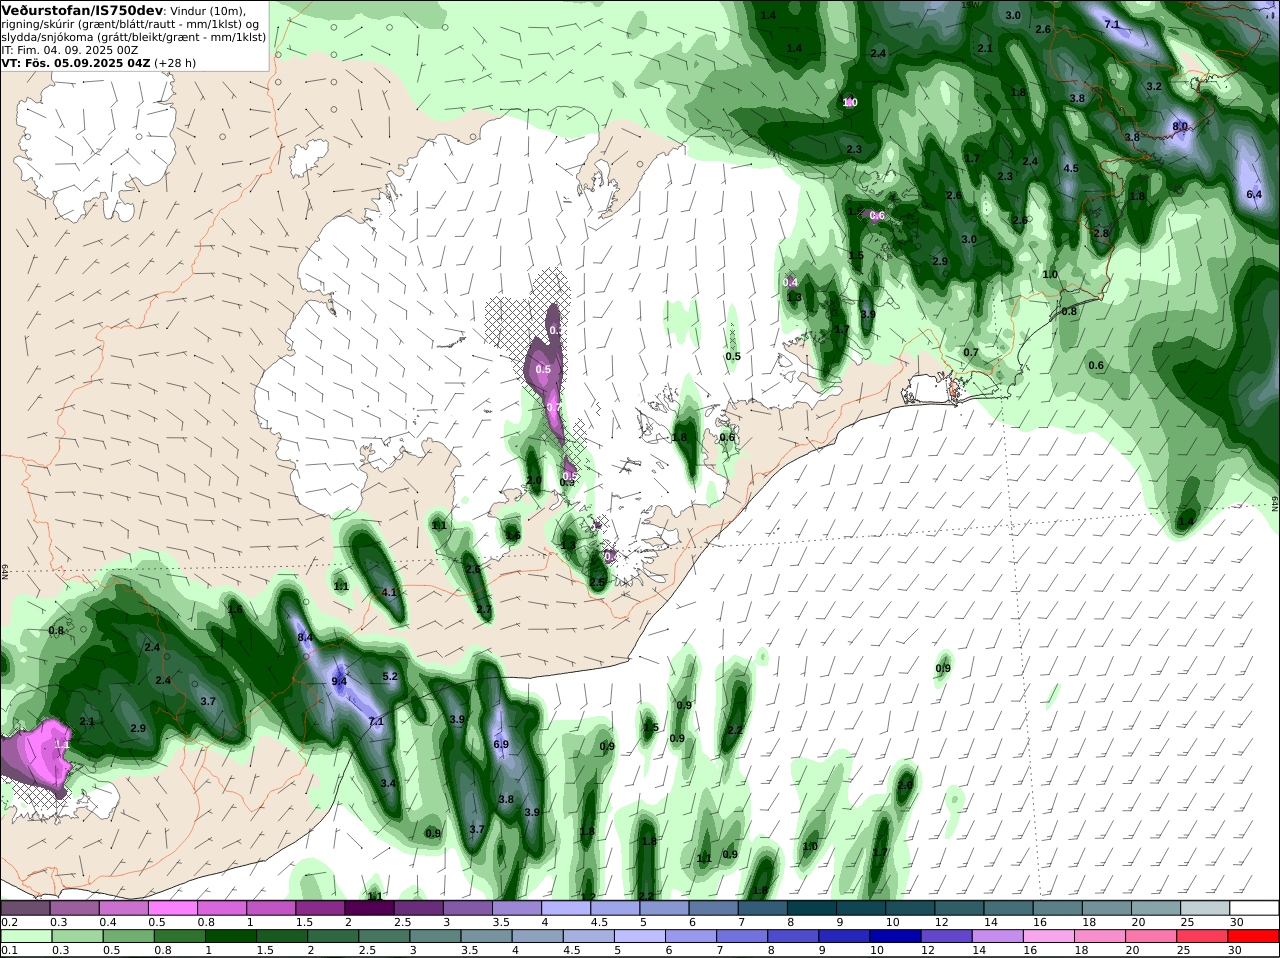This screenshot has width=1280, height=958.
Task: Select the 5–6 light lavender rain legend swatch
Action: [641, 936]
